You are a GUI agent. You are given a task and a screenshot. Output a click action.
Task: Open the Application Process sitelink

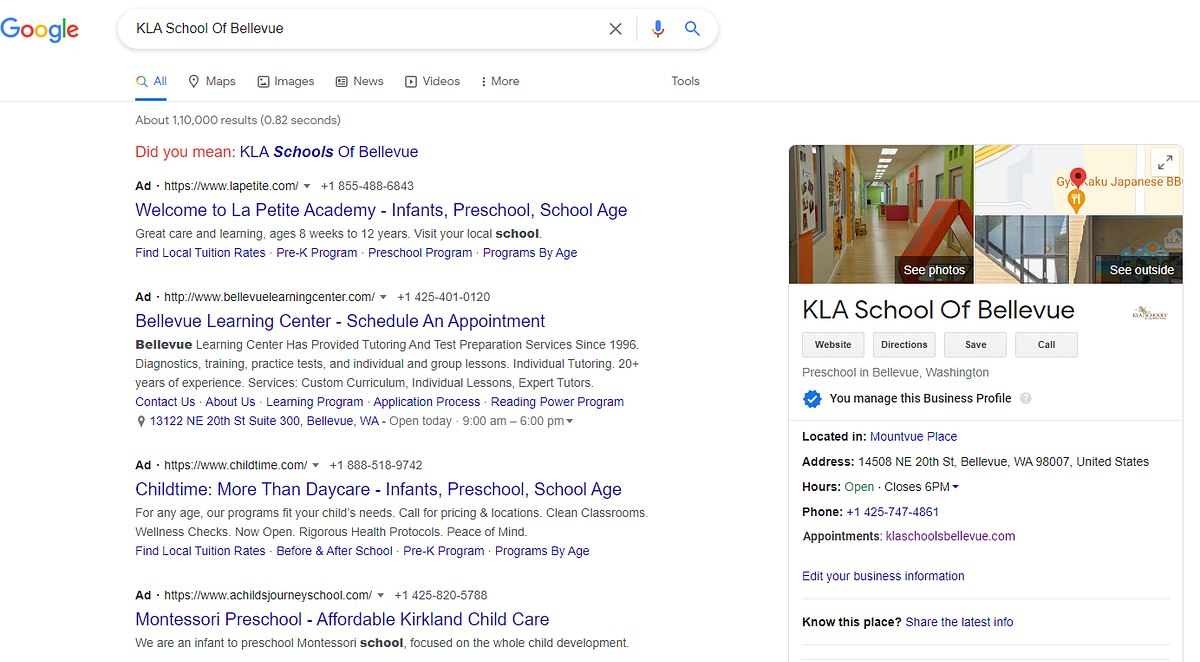[x=426, y=402]
